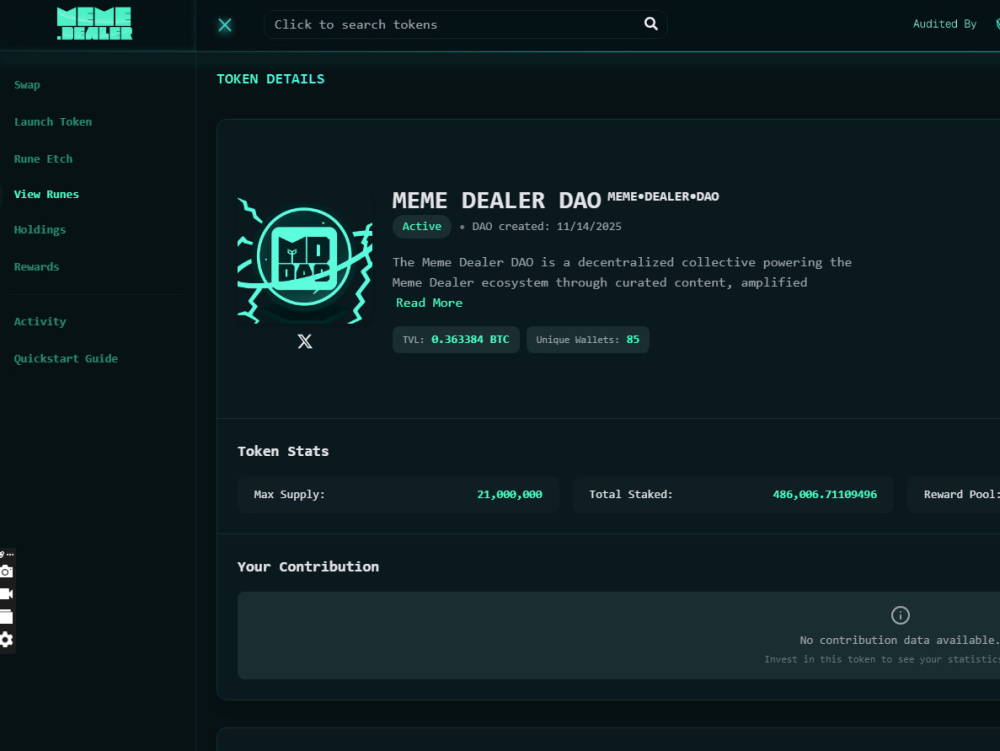Focus the token search field
1000x751 pixels.
coord(466,24)
